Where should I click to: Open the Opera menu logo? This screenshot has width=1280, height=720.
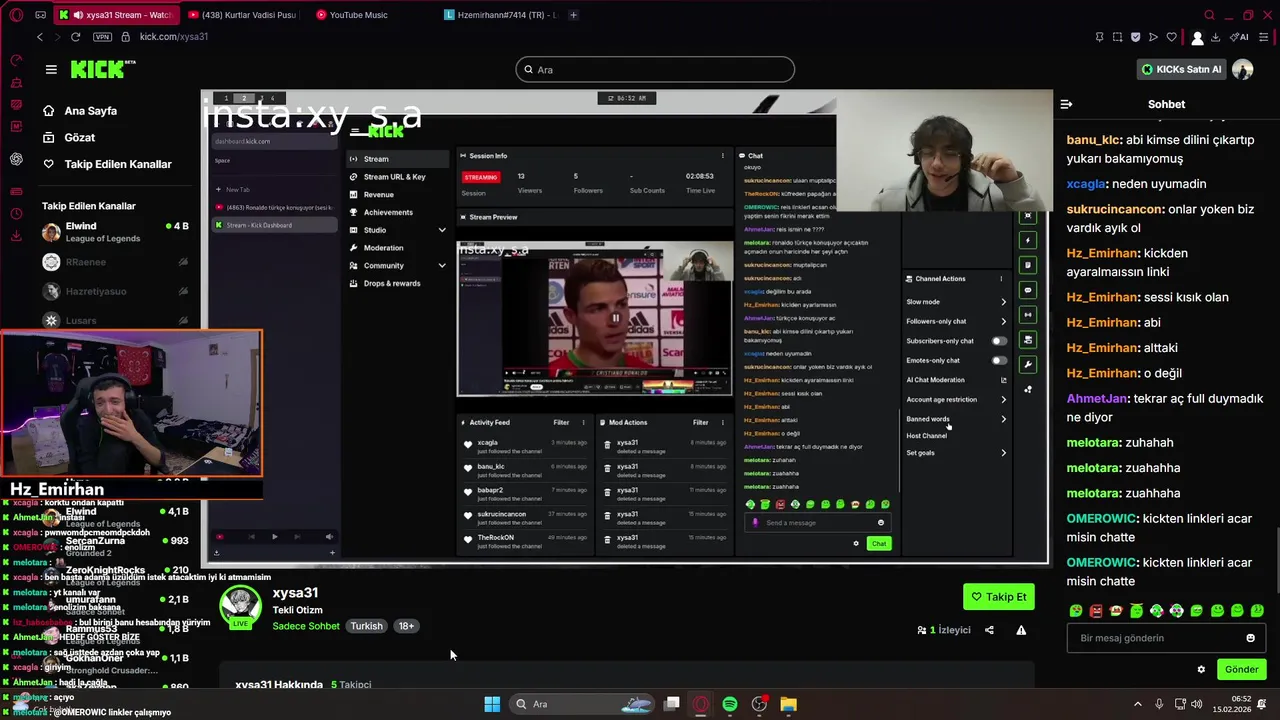[x=16, y=15]
